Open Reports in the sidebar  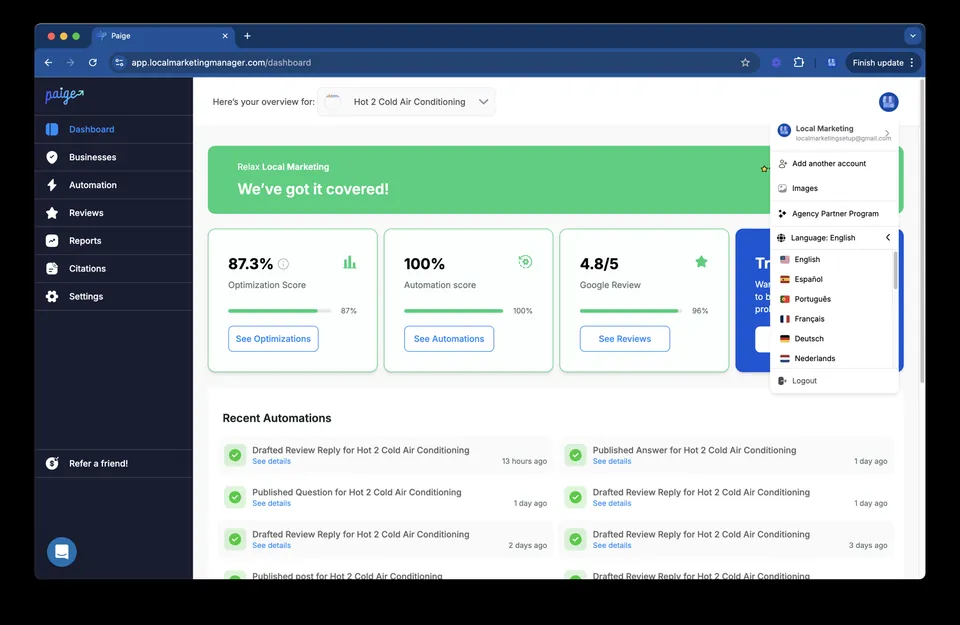tap(114, 241)
